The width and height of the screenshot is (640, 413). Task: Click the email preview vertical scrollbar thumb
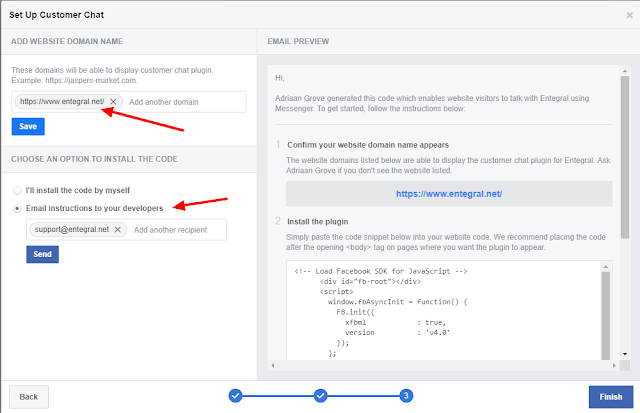[624, 157]
